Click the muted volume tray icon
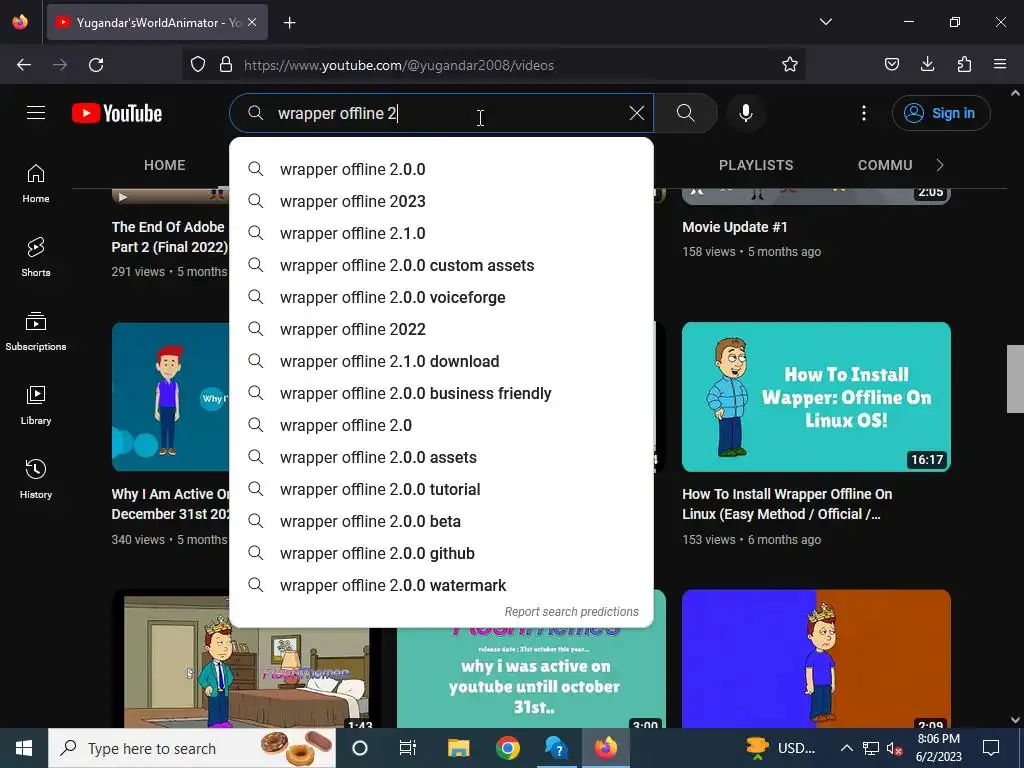 click(x=894, y=748)
